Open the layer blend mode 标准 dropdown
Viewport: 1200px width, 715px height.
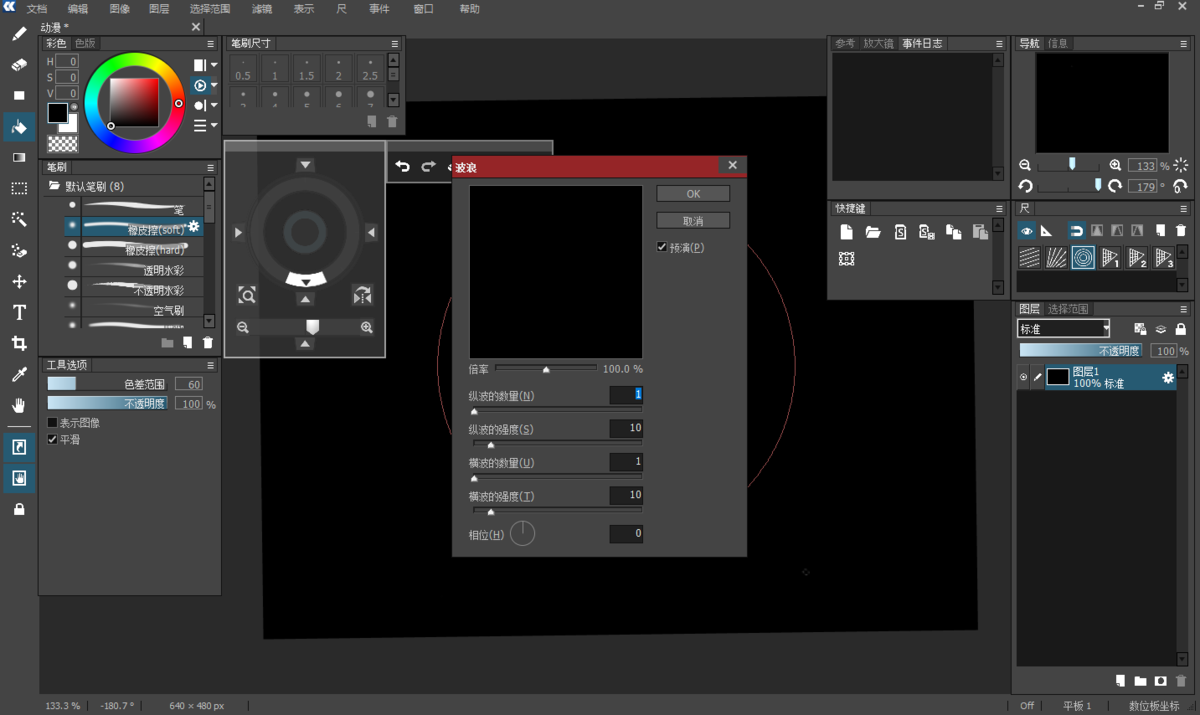click(x=1064, y=329)
